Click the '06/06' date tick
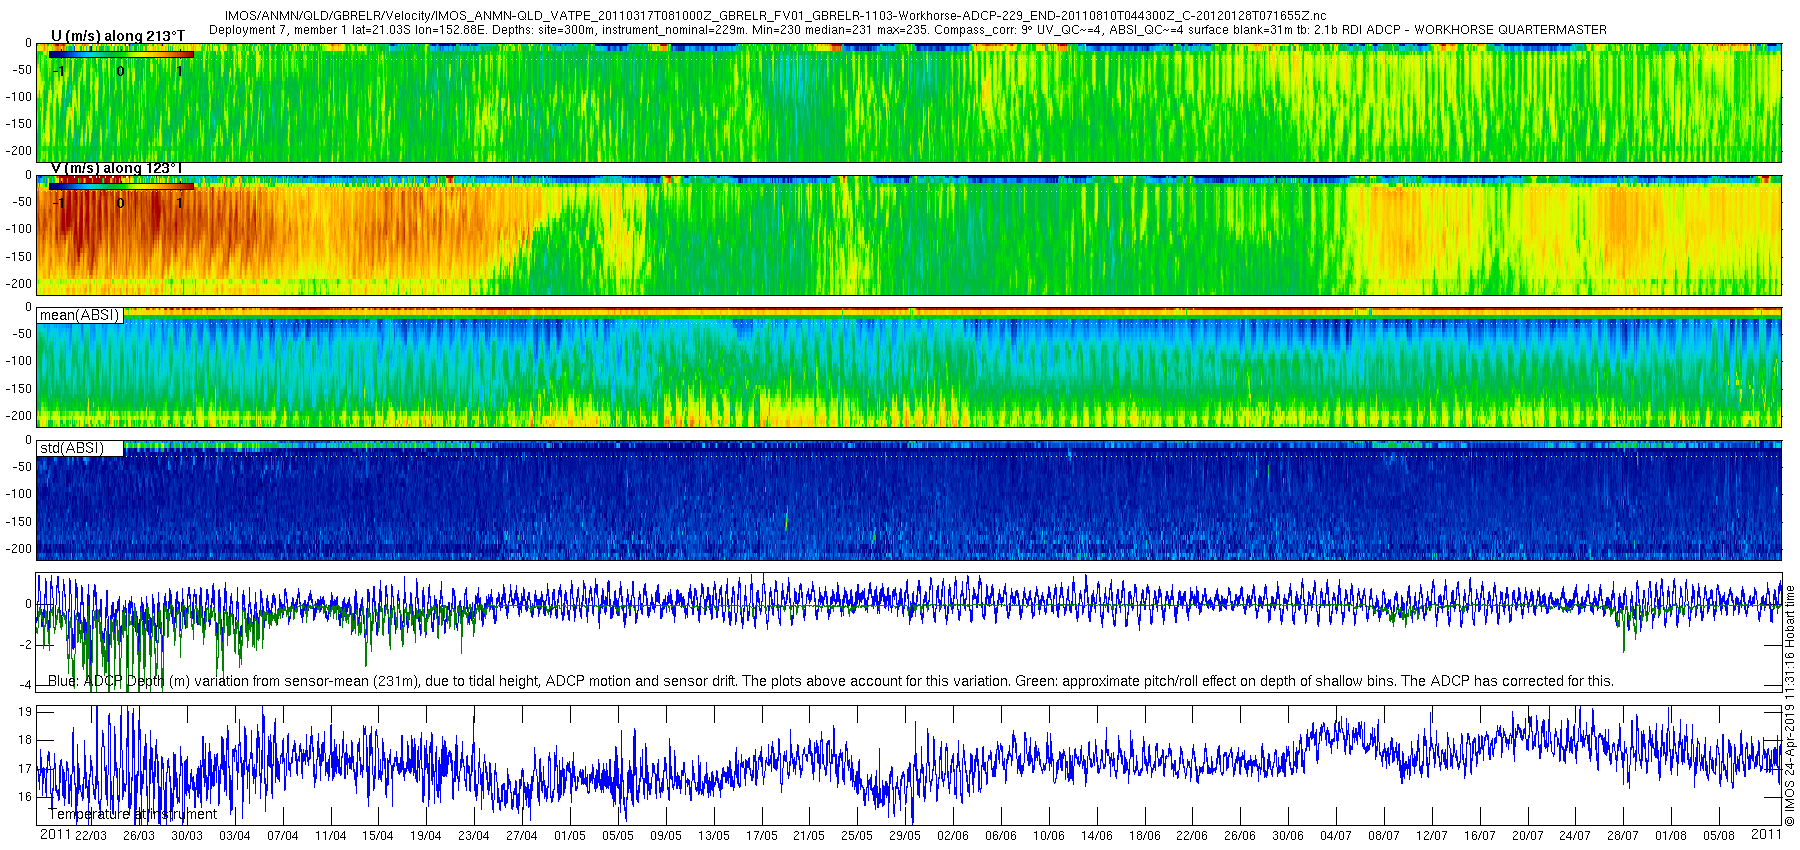This screenshot has height=850, width=1800. pos(1001,836)
